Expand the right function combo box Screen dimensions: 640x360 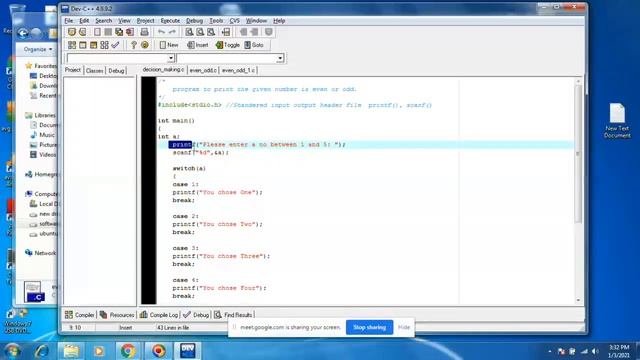[280, 58]
